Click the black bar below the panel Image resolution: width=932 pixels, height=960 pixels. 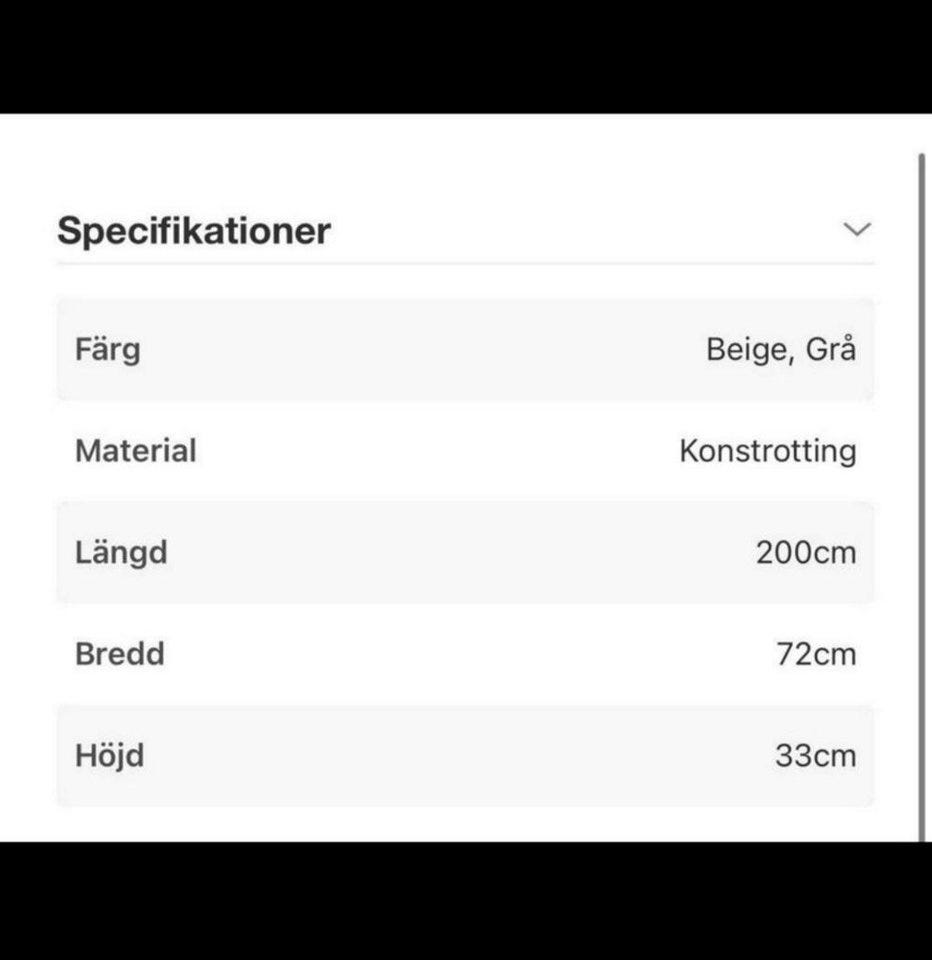[465, 900]
